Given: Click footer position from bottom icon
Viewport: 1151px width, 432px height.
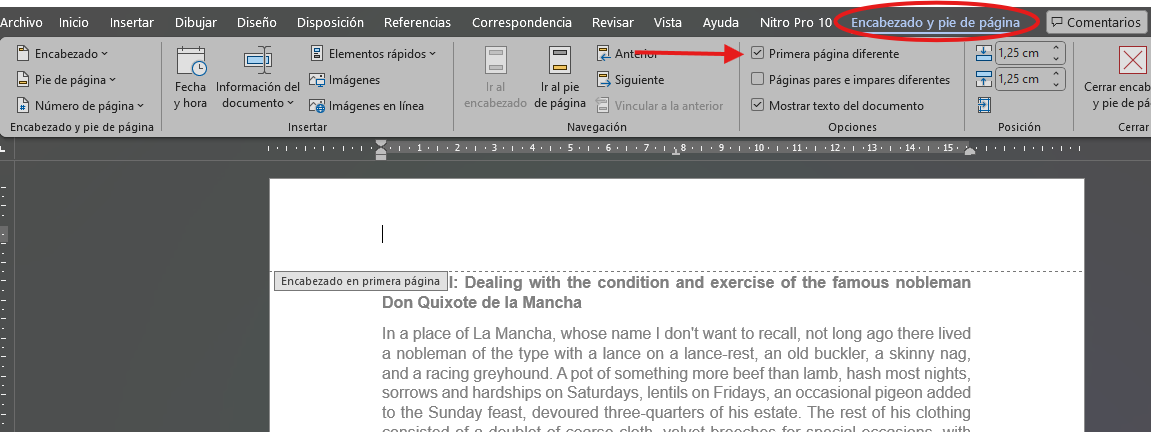Looking at the screenshot, I should [984, 78].
